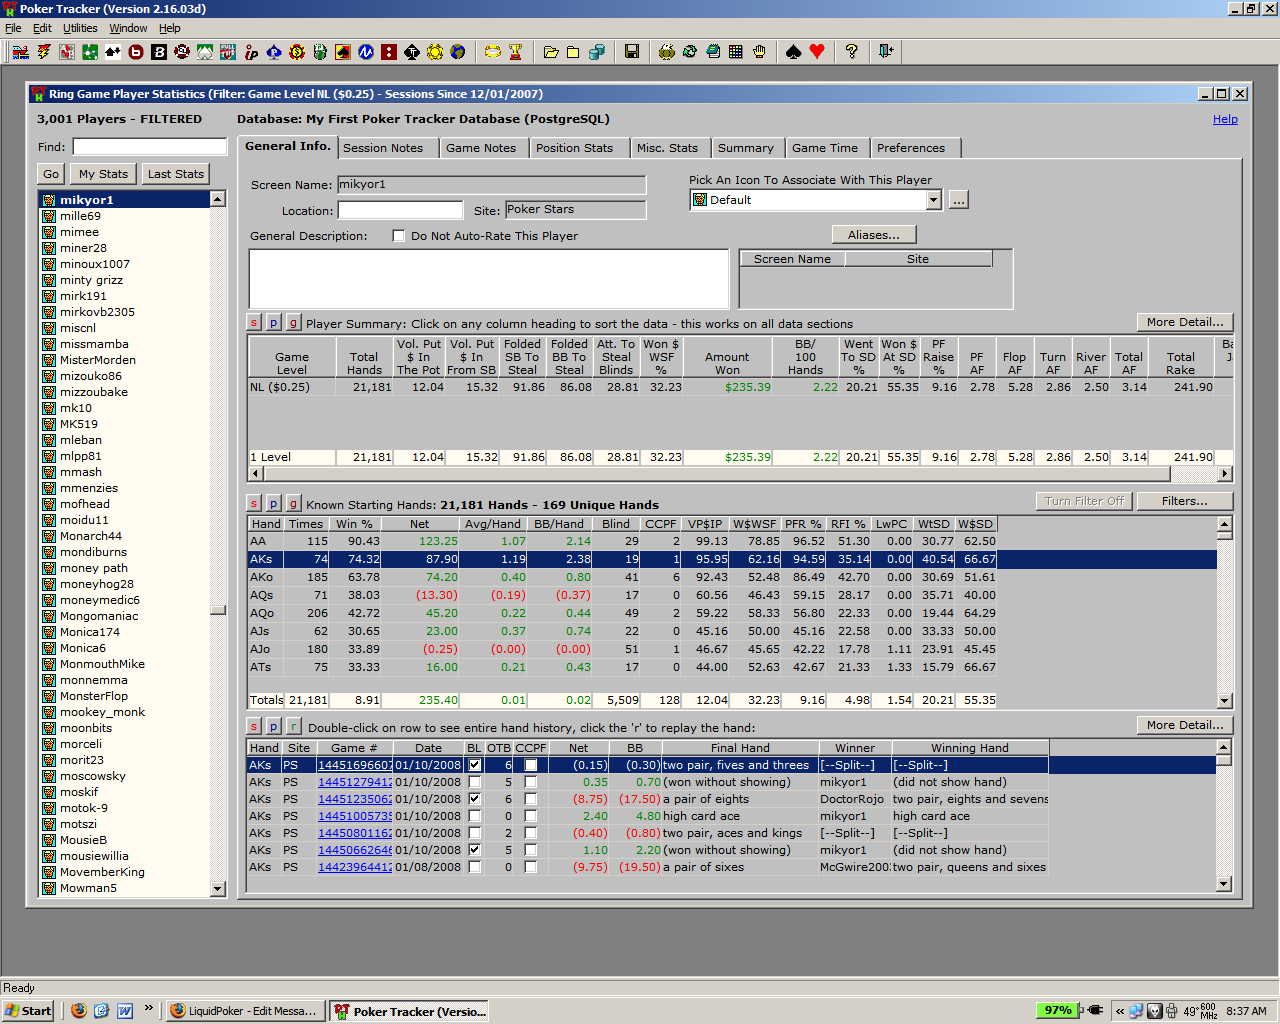Open game number 14451279411 link
Screen dimensions: 1280x1024
pyautogui.click(x=355, y=782)
